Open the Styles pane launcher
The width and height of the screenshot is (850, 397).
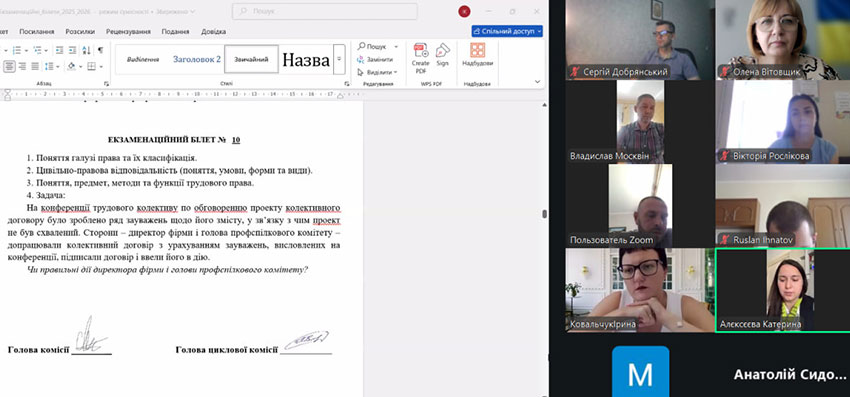[346, 84]
